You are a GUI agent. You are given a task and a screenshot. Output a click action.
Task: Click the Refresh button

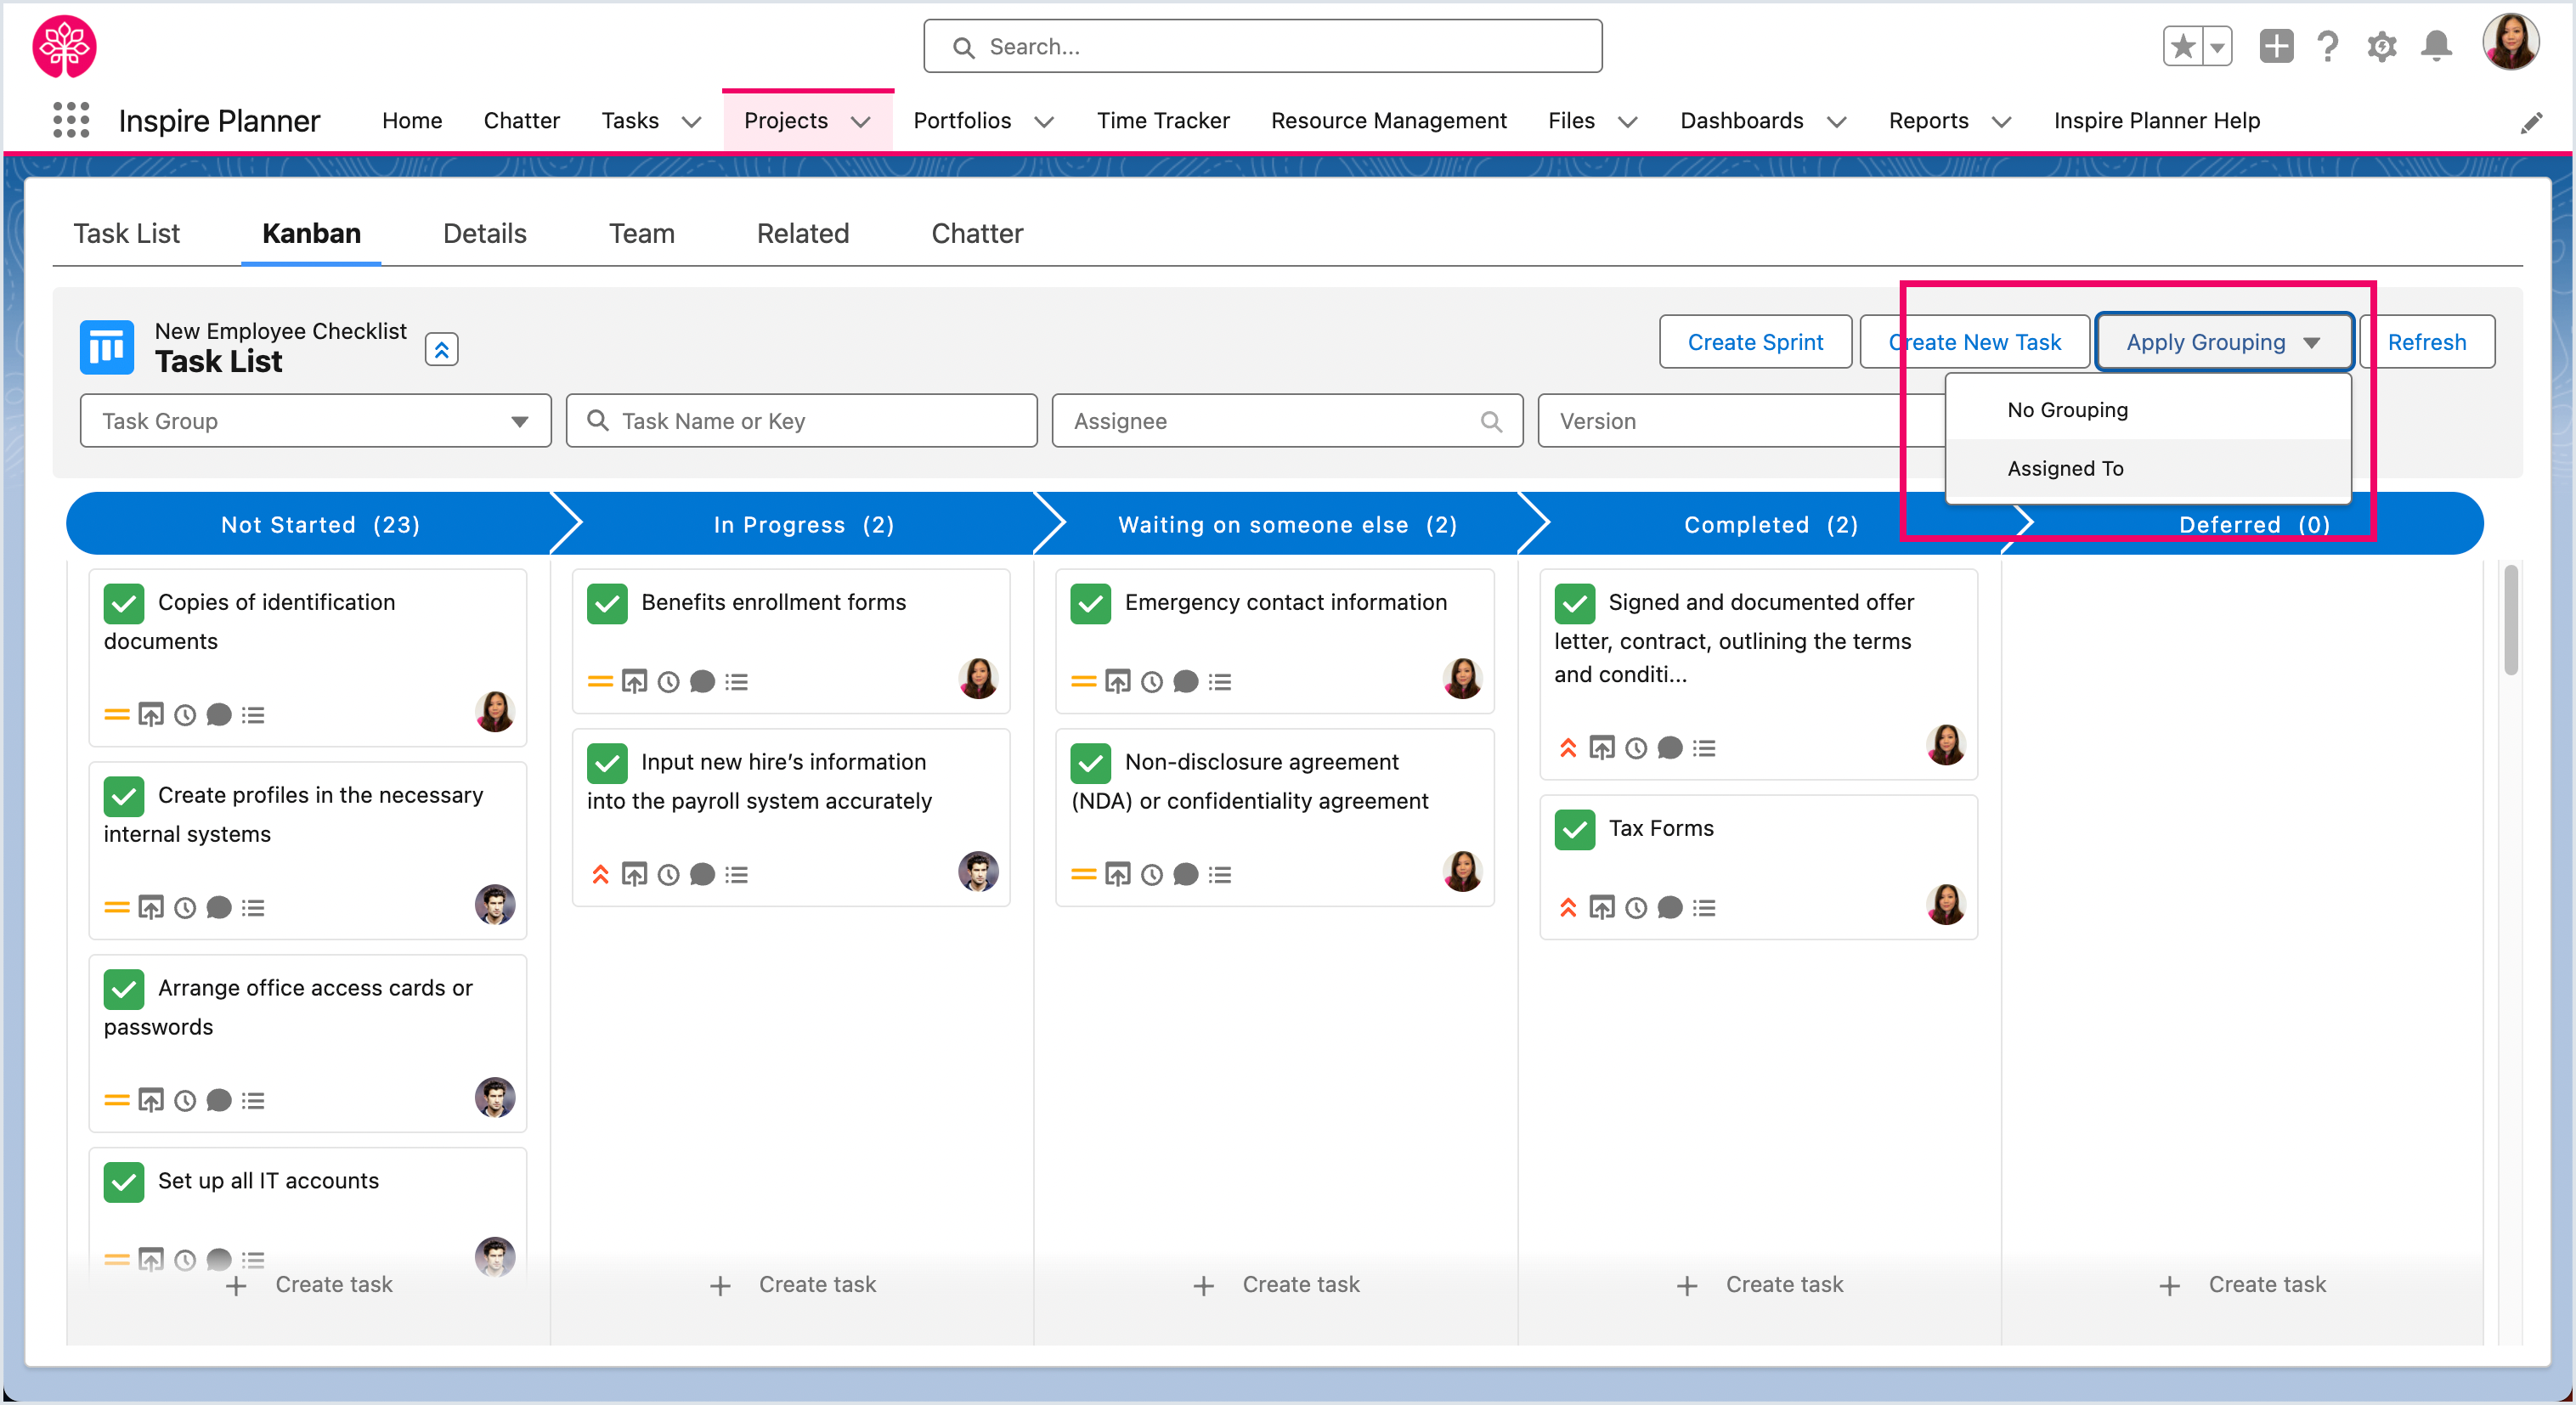[2427, 342]
